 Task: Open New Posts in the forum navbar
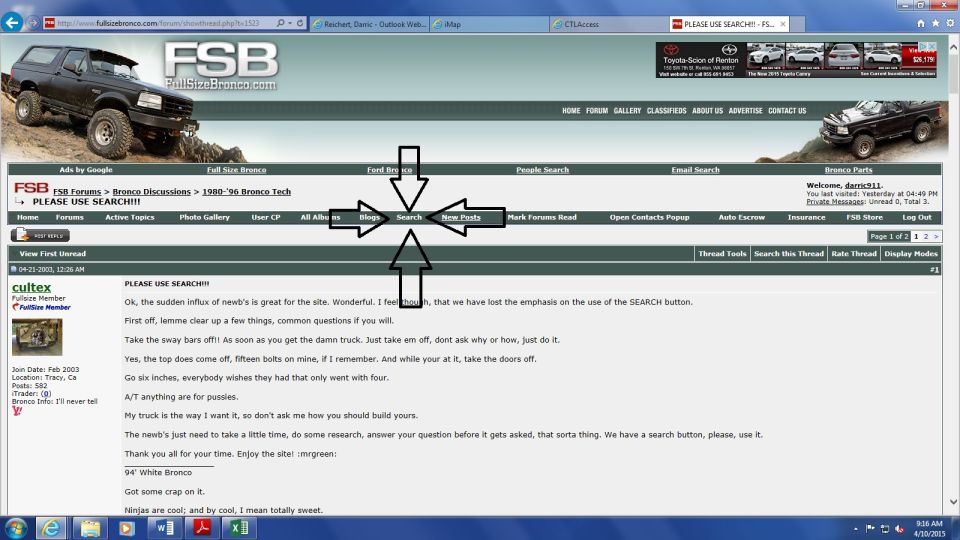[460, 217]
